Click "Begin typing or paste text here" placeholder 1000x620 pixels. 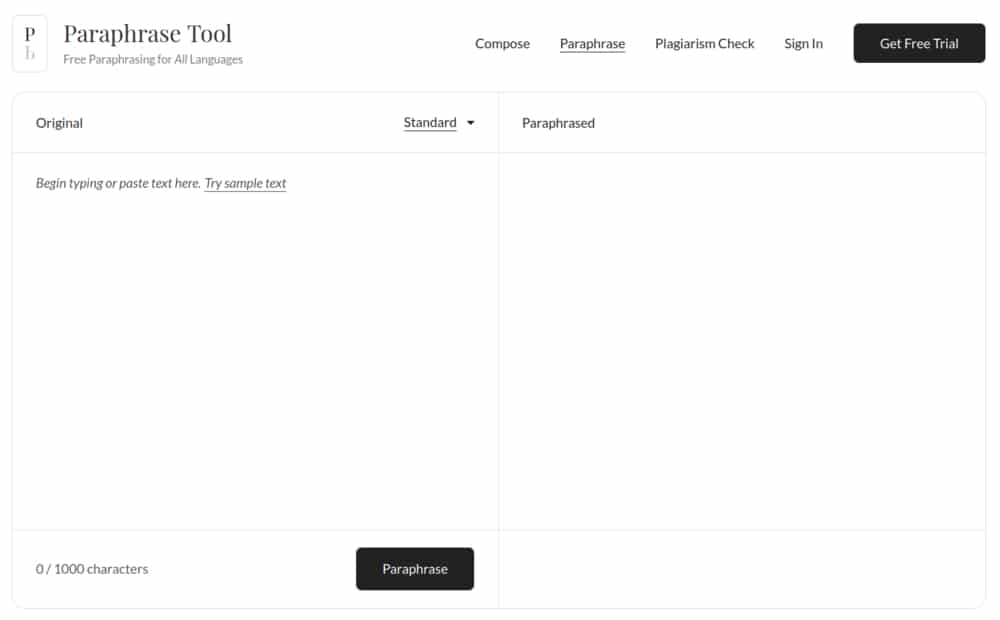[118, 184]
